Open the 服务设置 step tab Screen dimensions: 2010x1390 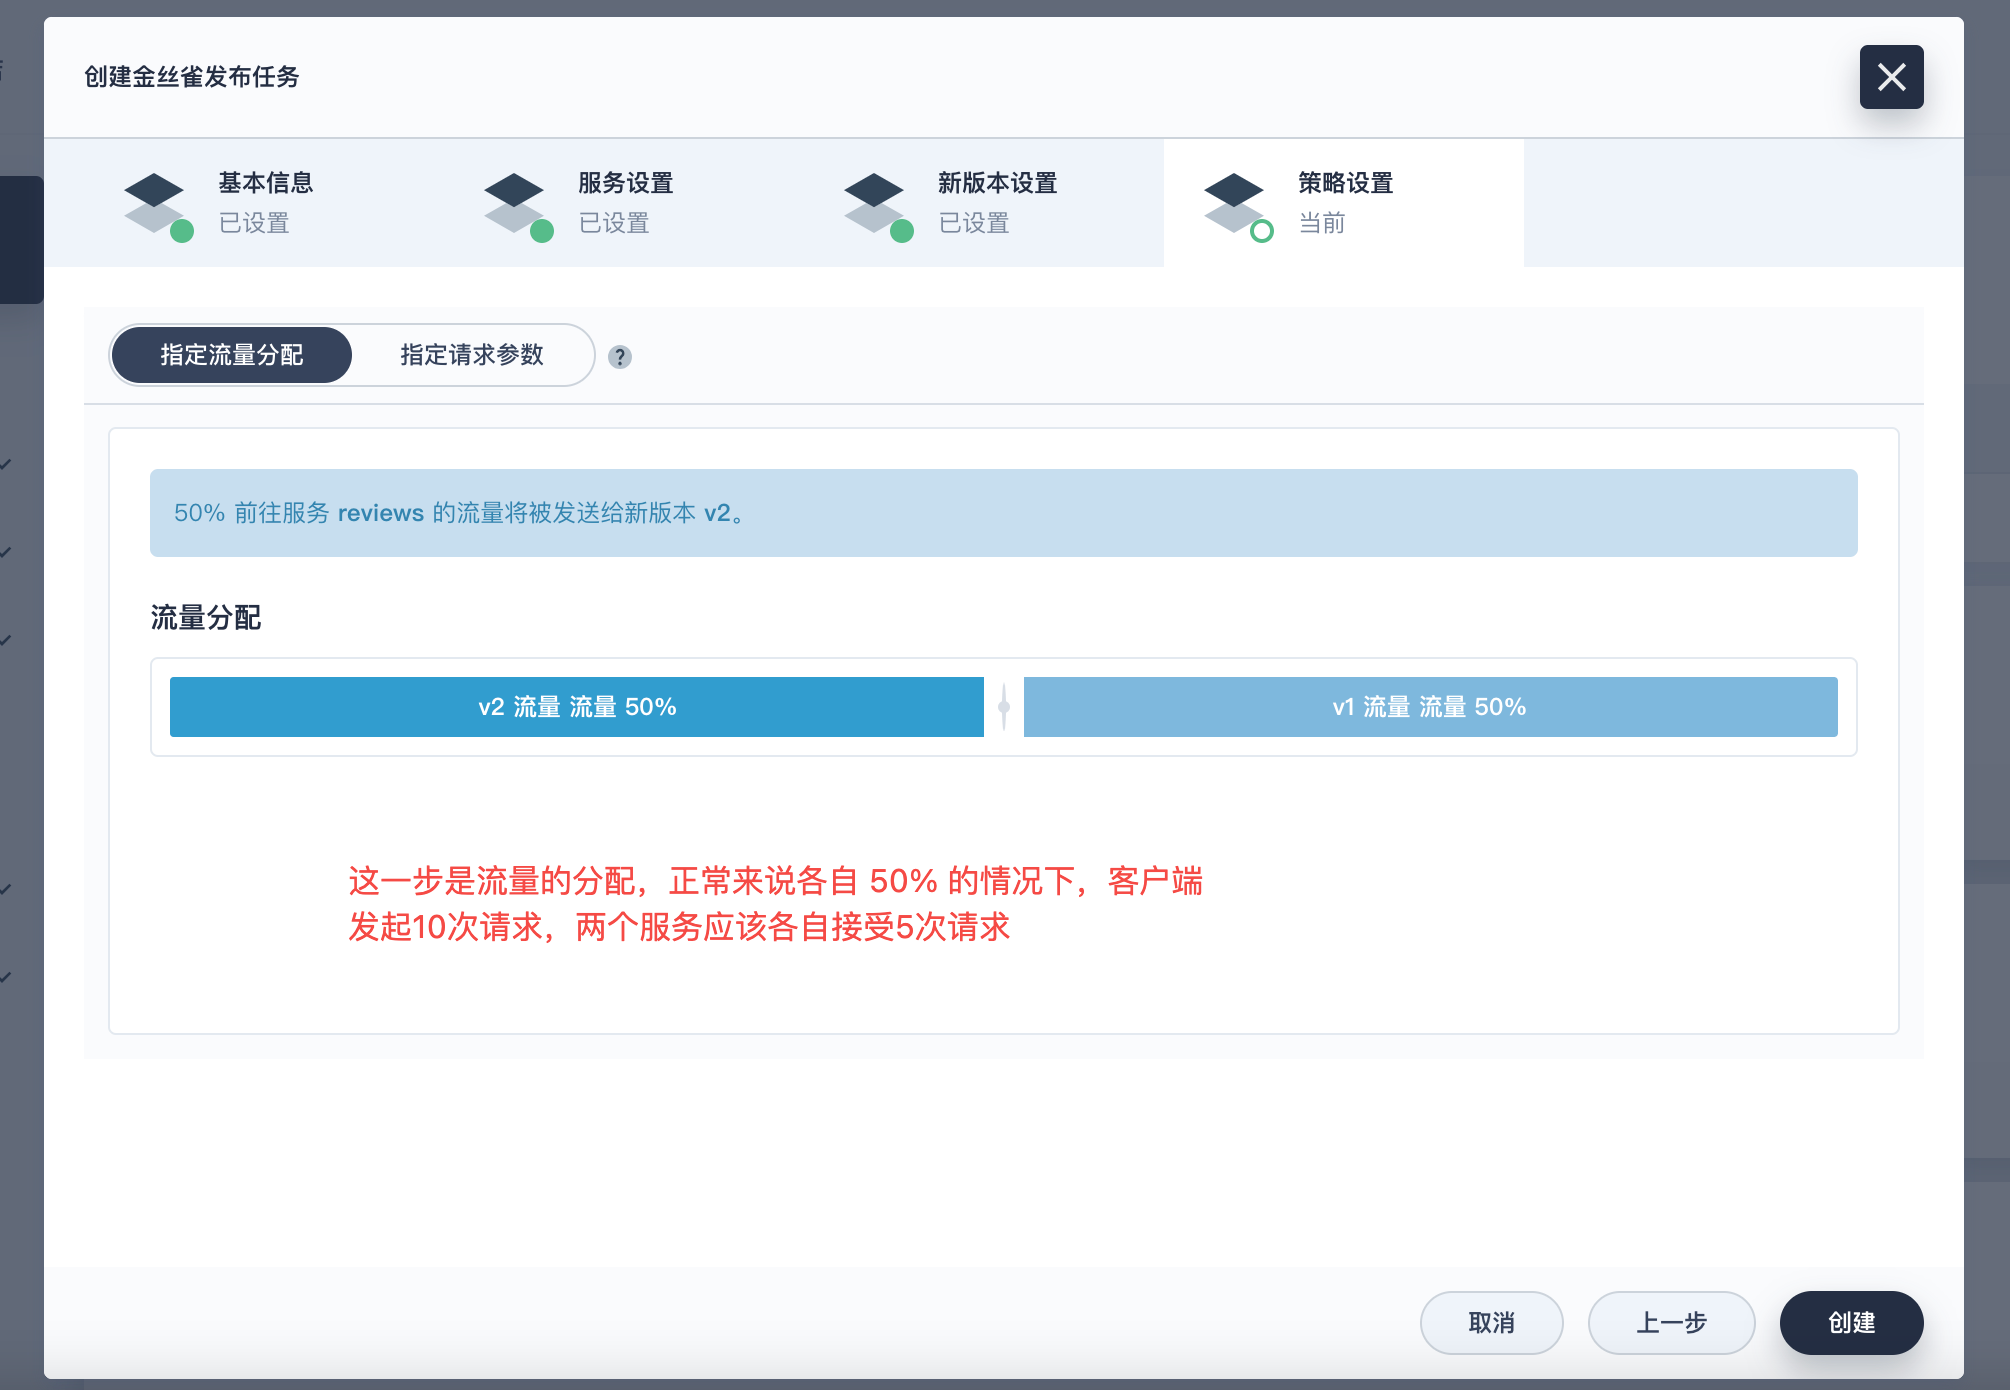tap(626, 202)
